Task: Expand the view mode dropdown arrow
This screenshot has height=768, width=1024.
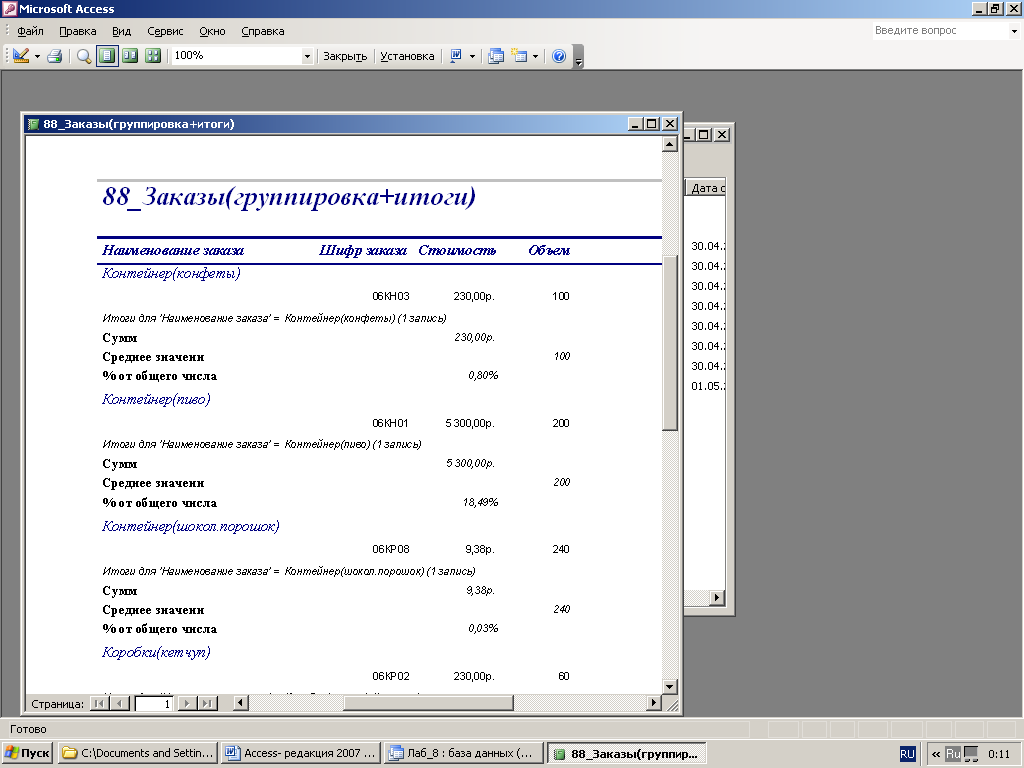Action: tap(37, 56)
